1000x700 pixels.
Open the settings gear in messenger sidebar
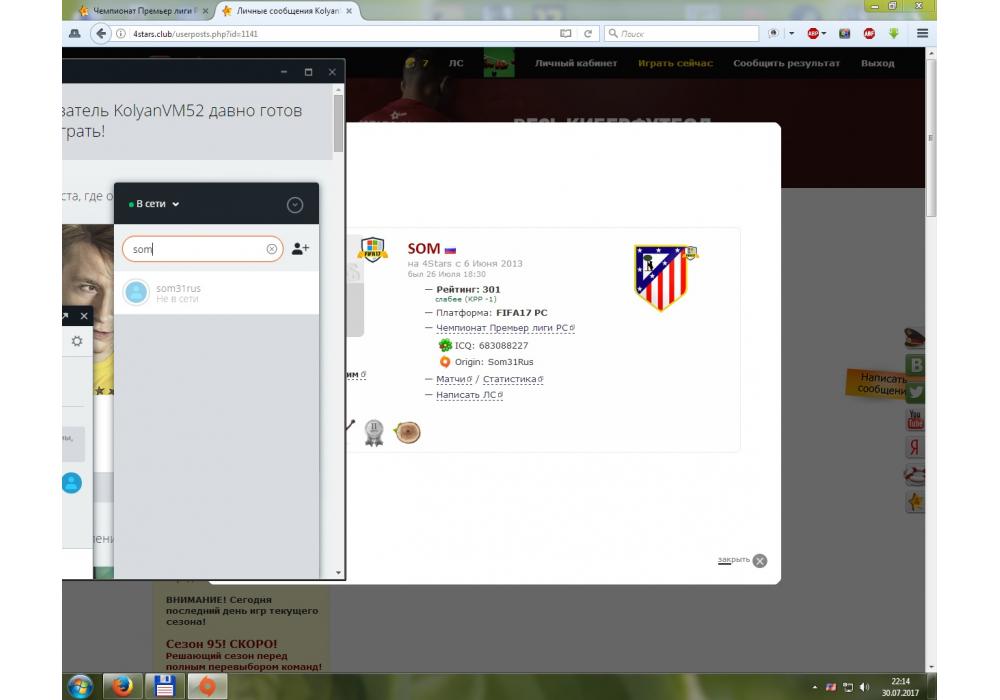pos(77,341)
